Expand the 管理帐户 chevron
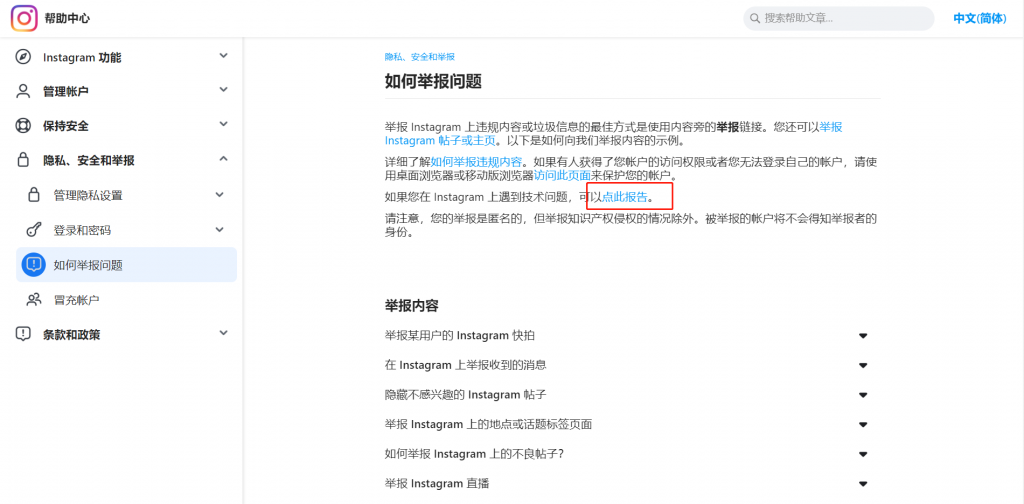This screenshot has height=504, width=1024. pyautogui.click(x=223, y=89)
